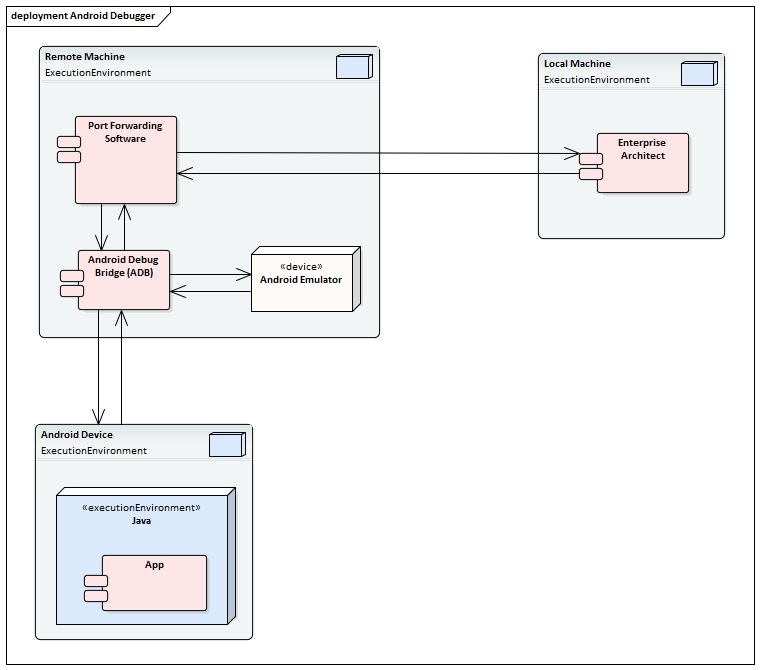Click the Port Forwarding Software component's port icon

point(68,149)
